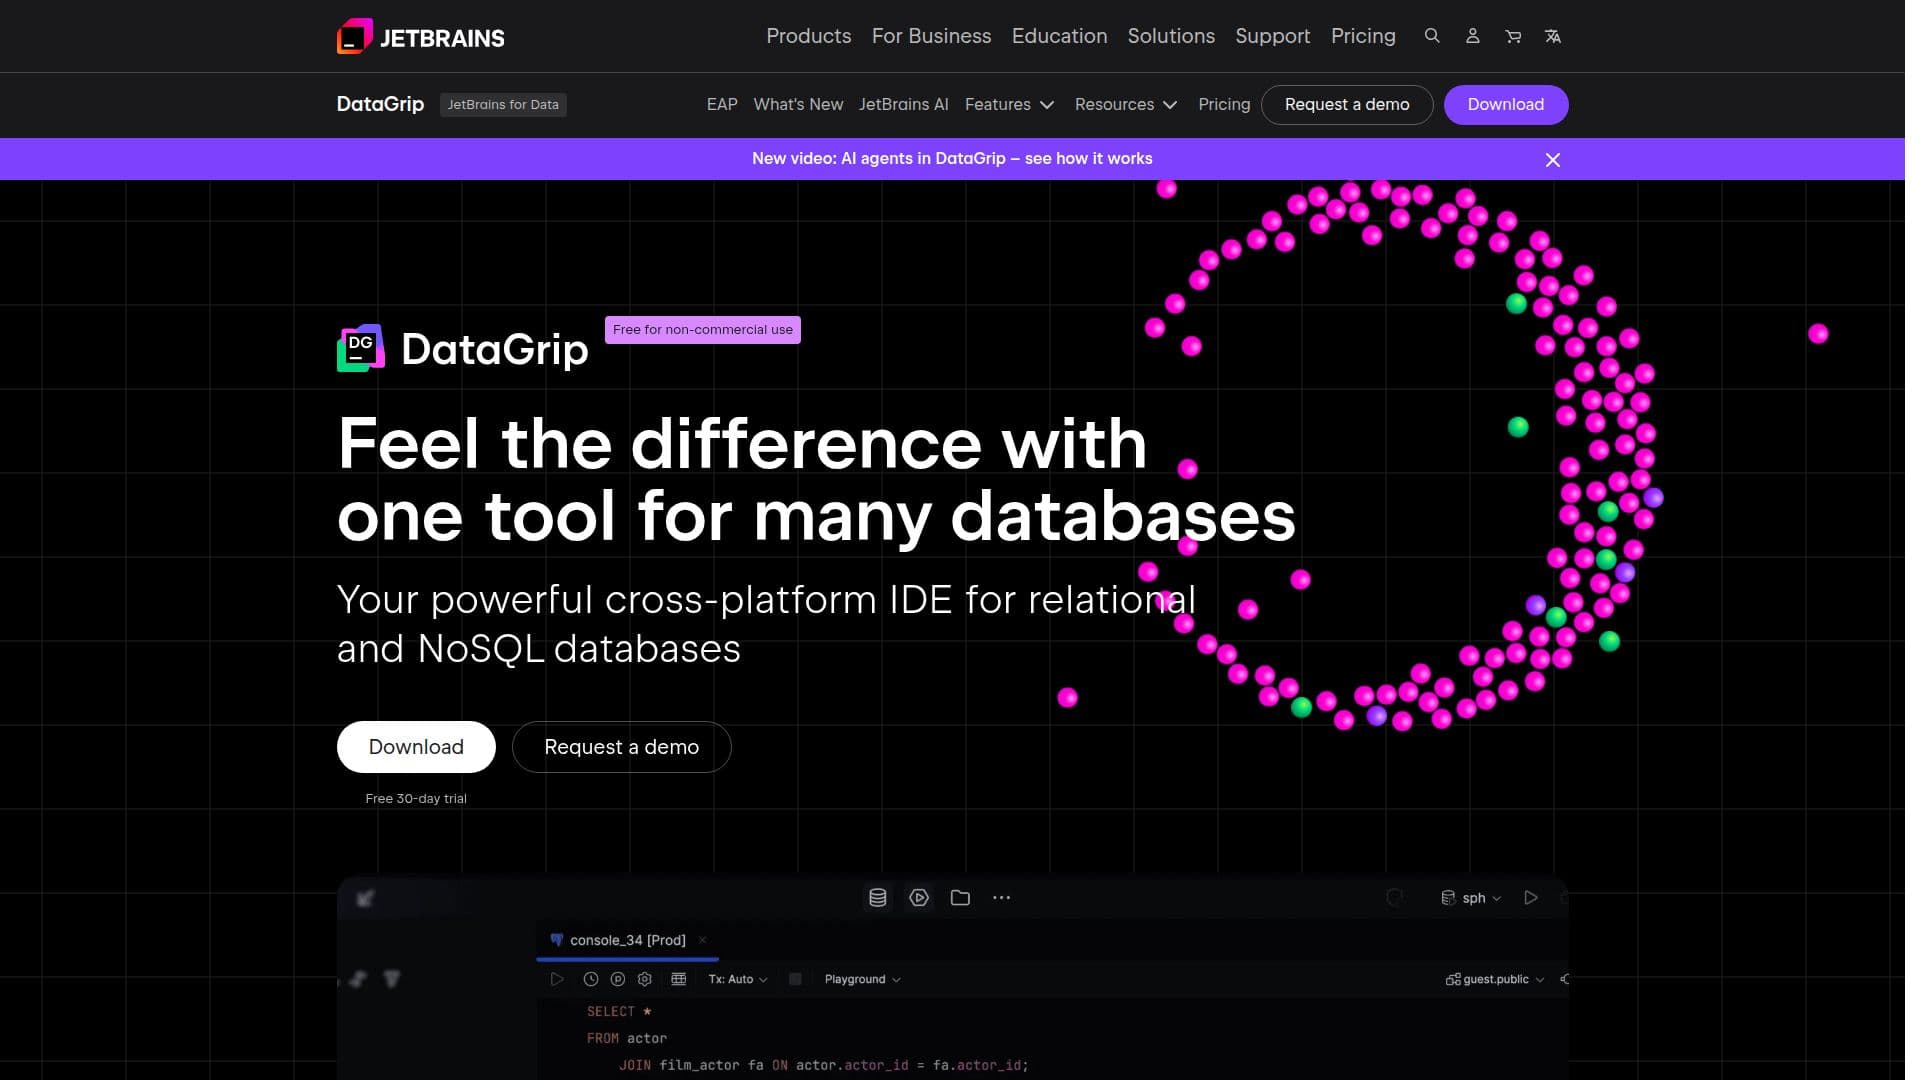Viewport: 1920px width, 1080px height.
Task: Open the guest.public schema dropdown
Action: [x=1495, y=979]
